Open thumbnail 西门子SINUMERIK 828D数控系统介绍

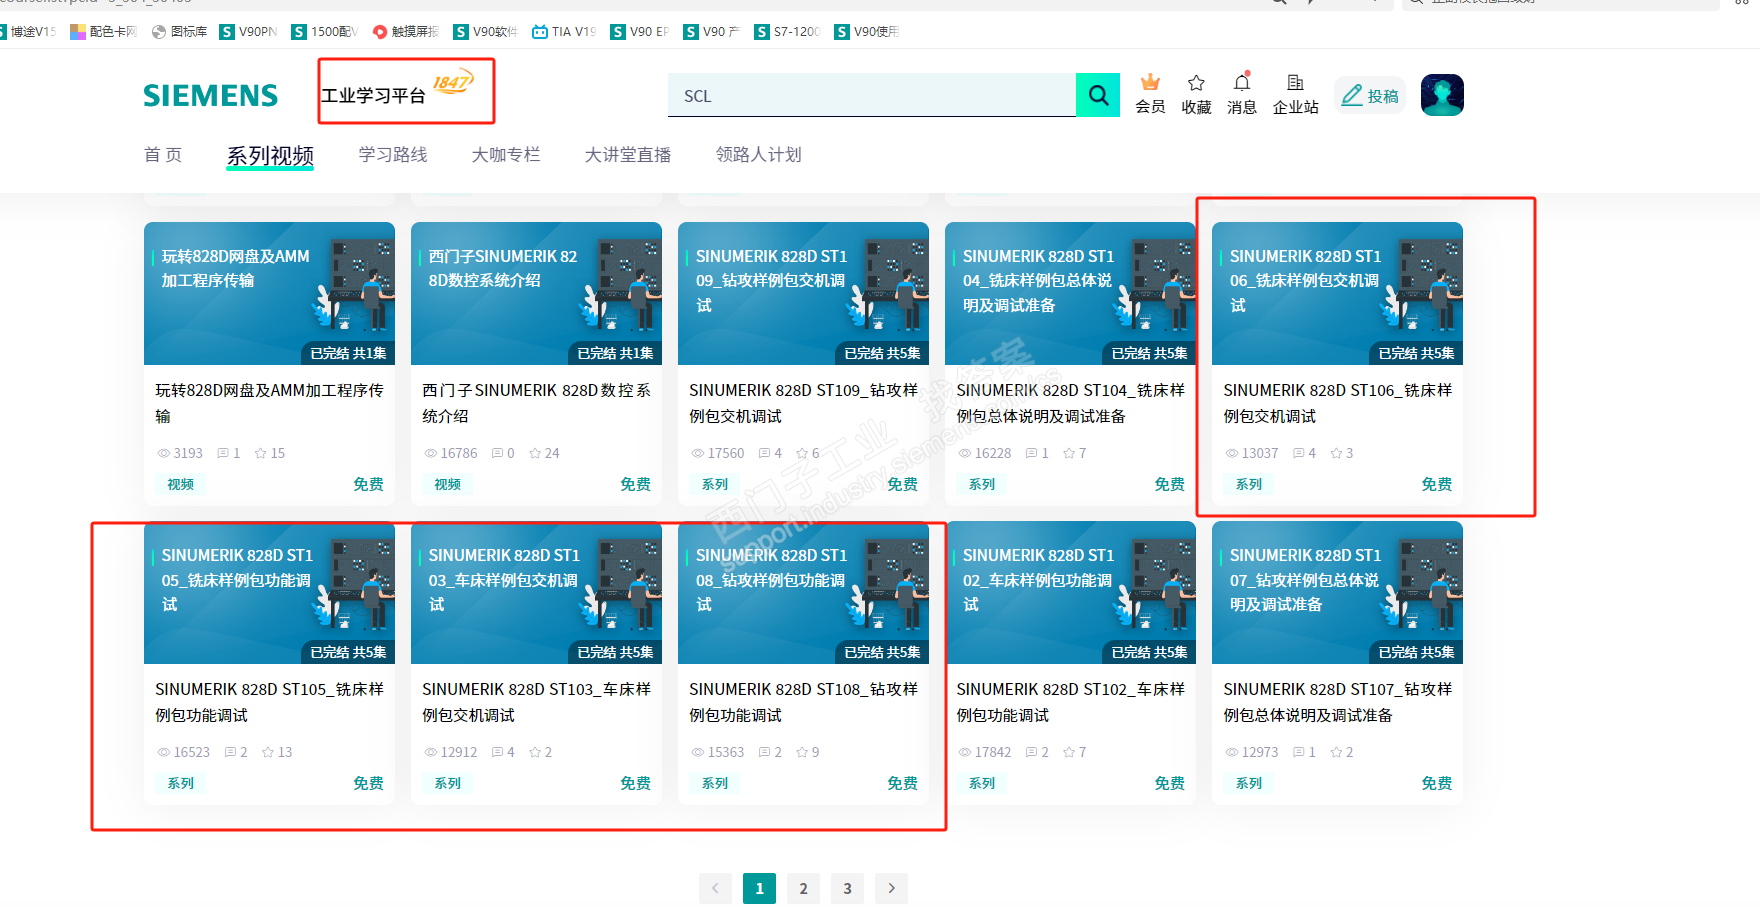point(536,293)
